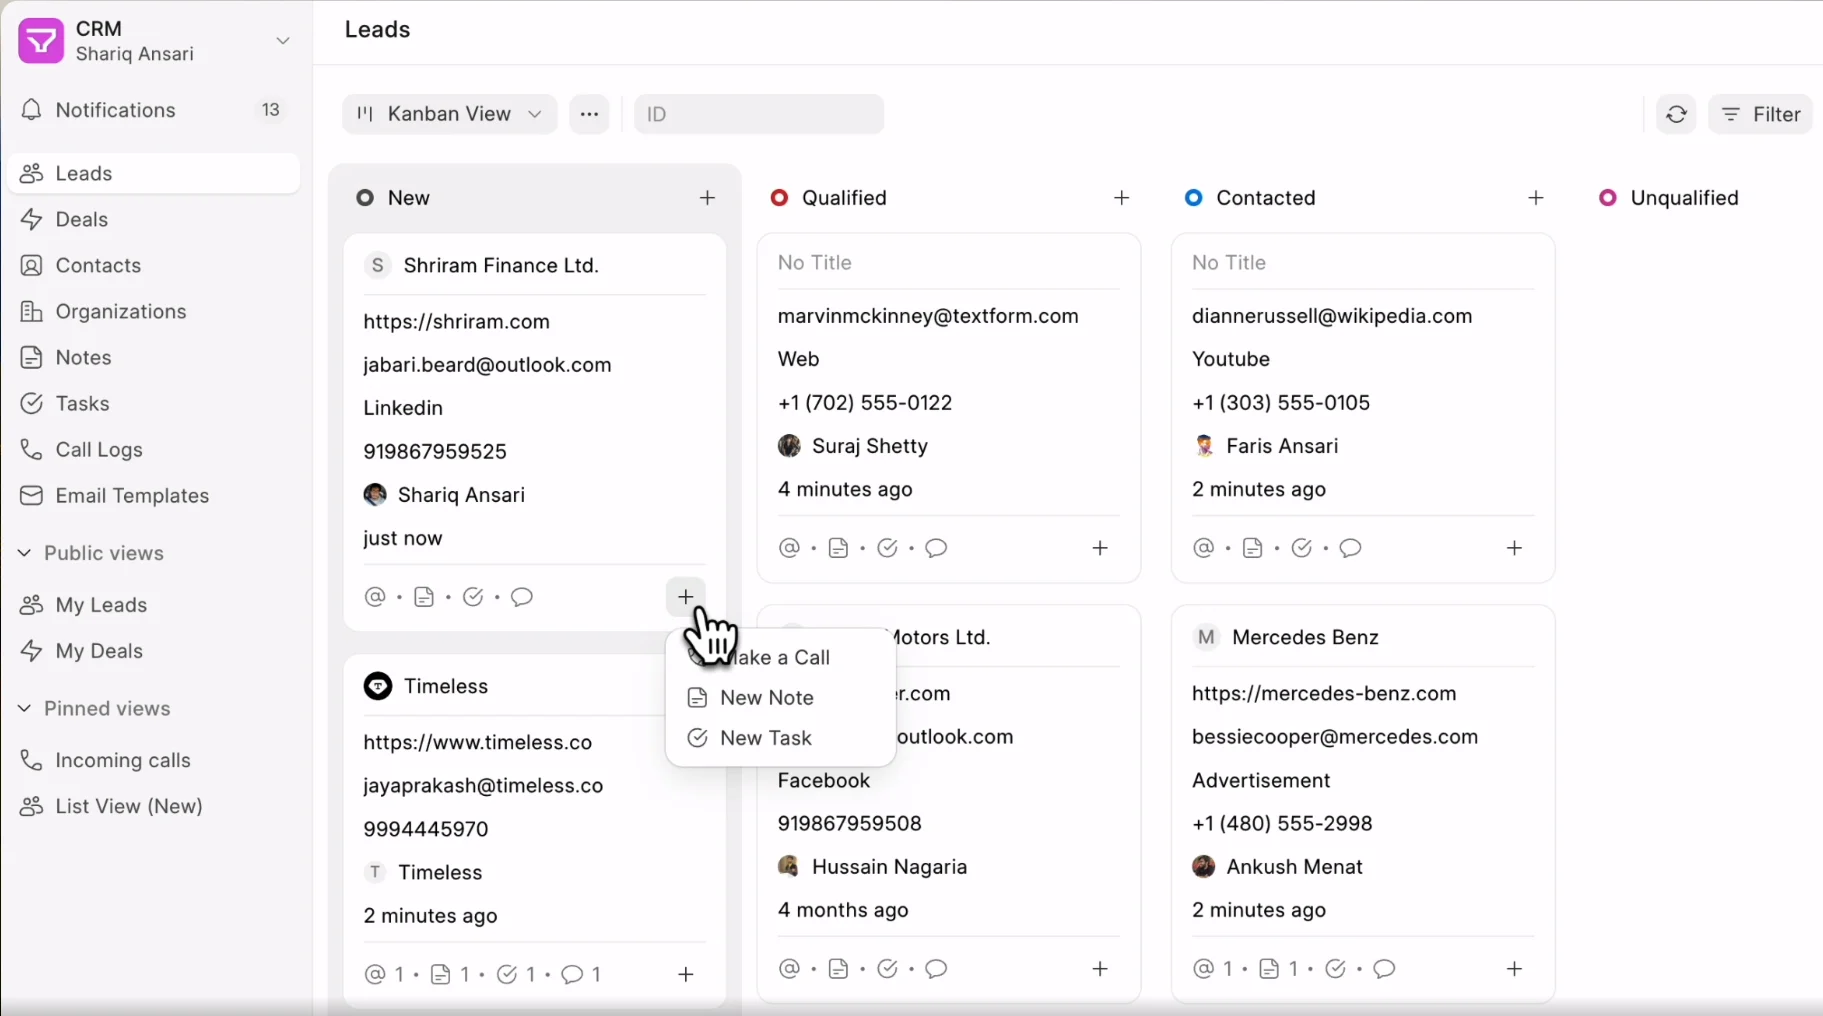Click the ID search input field
This screenshot has height=1016, width=1823.
coord(759,115)
